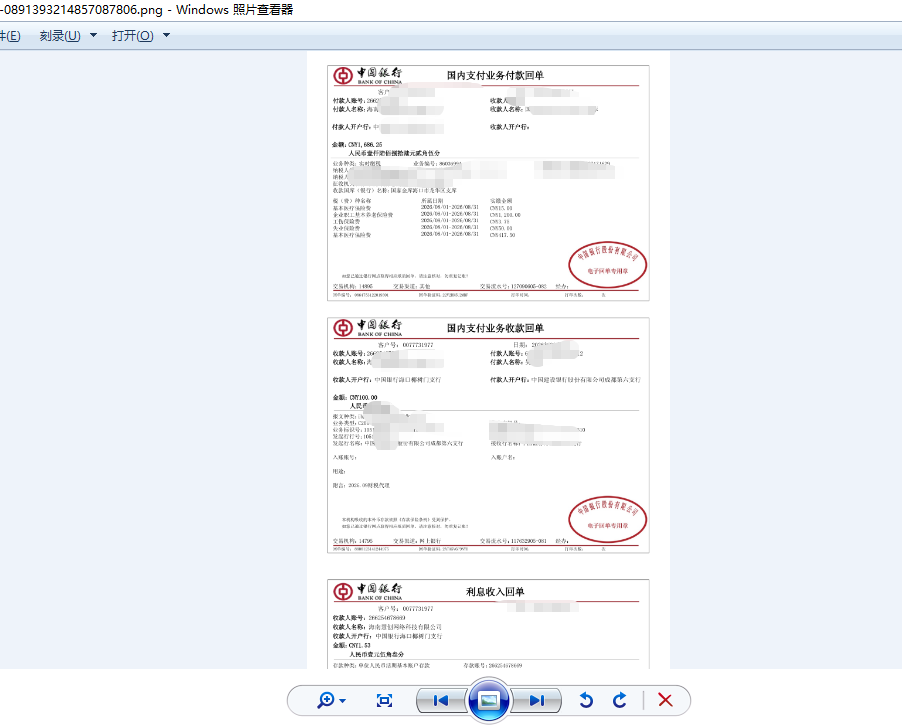Start the slideshow playback
Image resolution: width=902 pixels, height=725 pixels.
(489, 700)
